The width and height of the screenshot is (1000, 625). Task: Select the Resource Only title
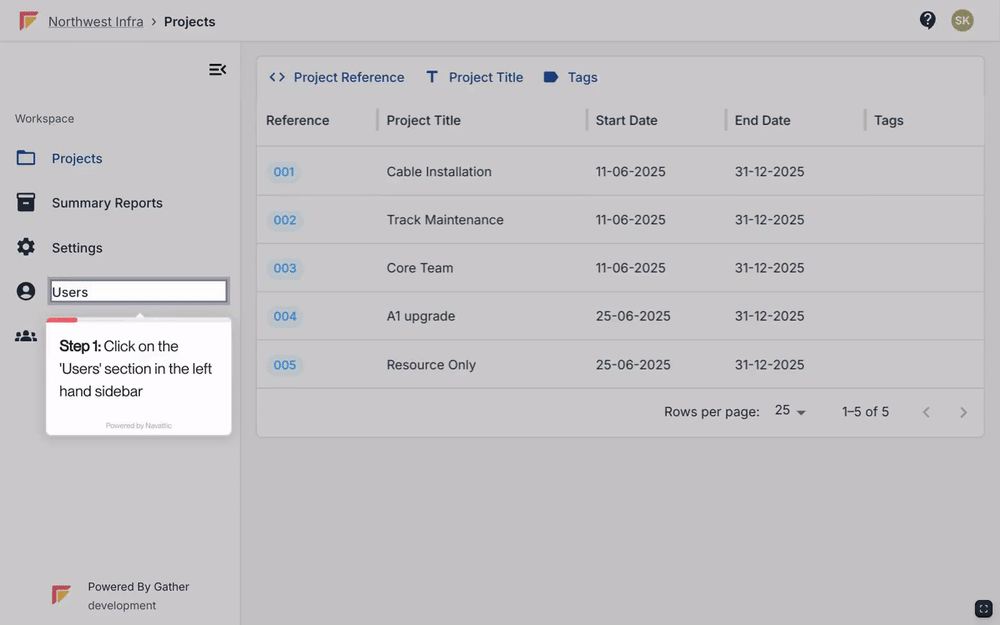point(430,365)
